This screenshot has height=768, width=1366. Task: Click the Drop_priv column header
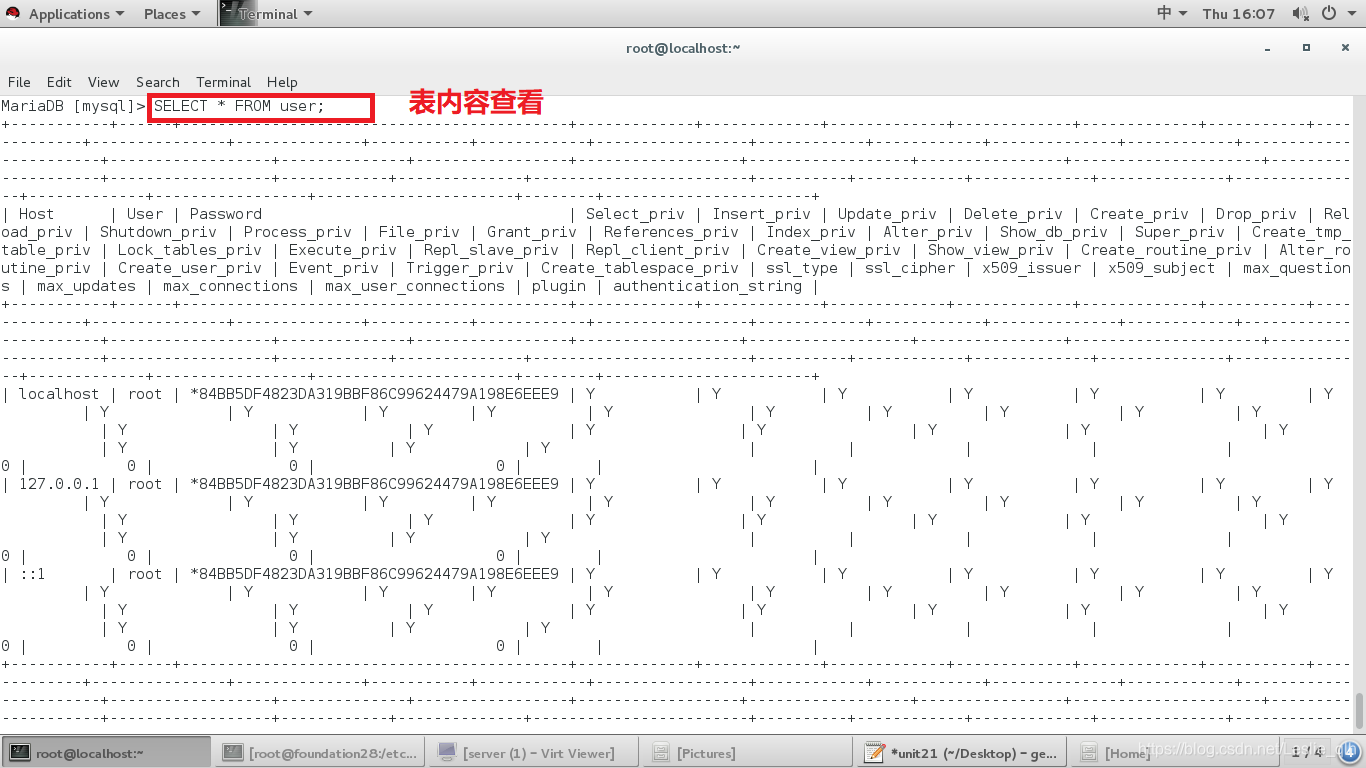[1256, 214]
